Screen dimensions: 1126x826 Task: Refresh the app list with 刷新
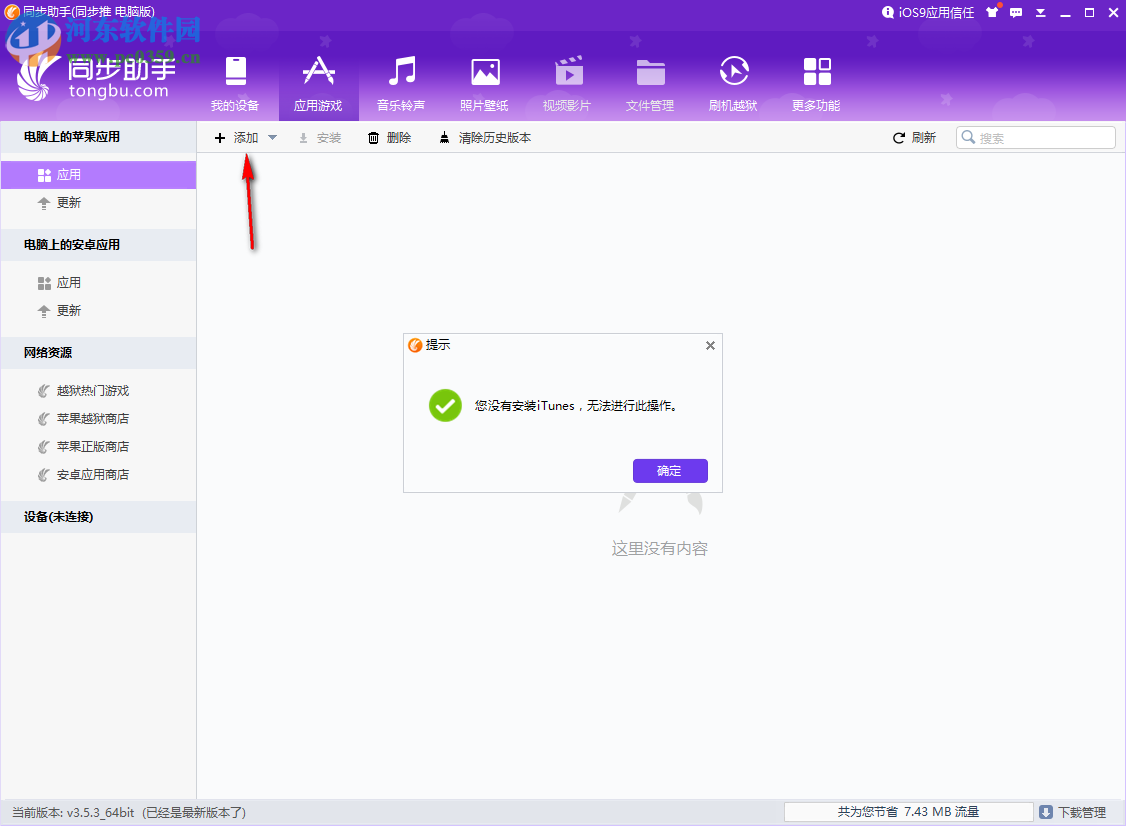(913, 137)
